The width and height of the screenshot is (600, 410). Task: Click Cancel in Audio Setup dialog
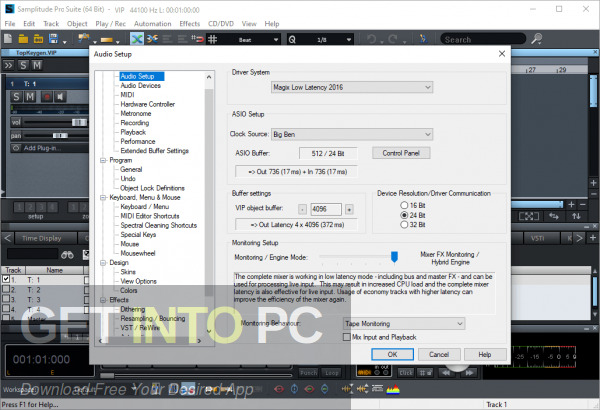click(439, 354)
